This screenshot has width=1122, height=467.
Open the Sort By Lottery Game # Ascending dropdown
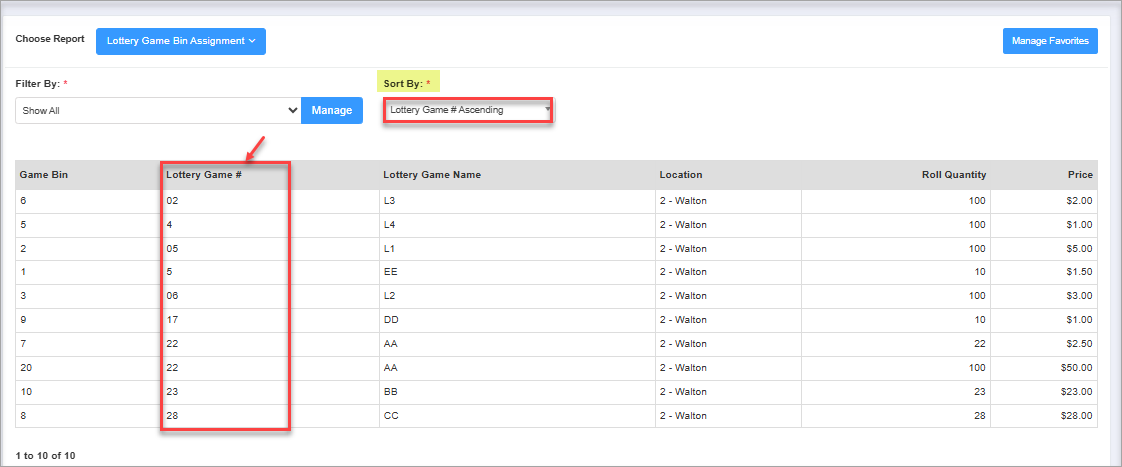[x=468, y=110]
